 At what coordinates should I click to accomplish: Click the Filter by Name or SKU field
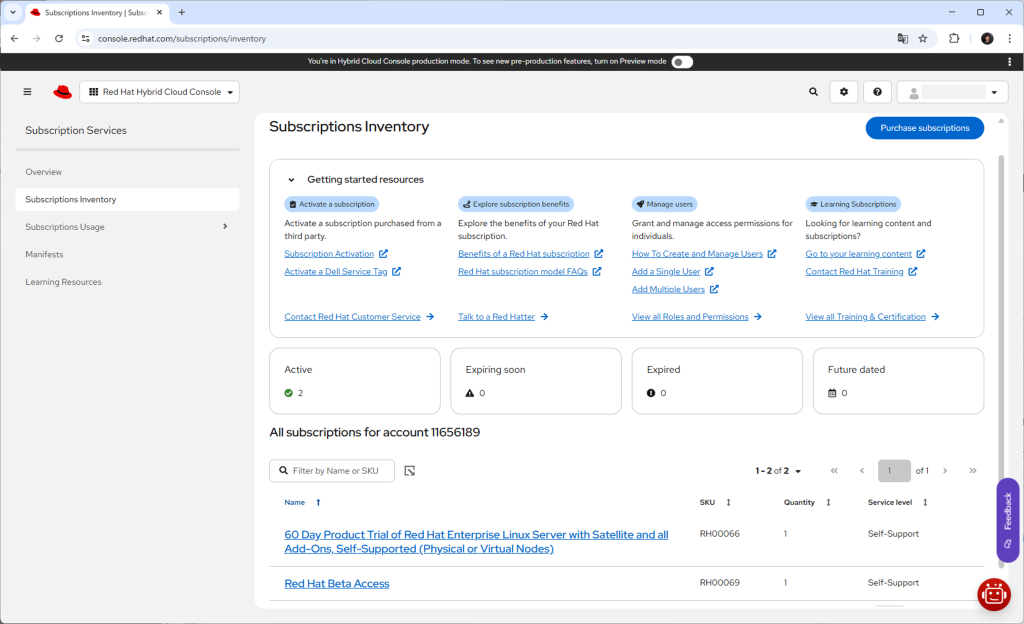(x=338, y=471)
